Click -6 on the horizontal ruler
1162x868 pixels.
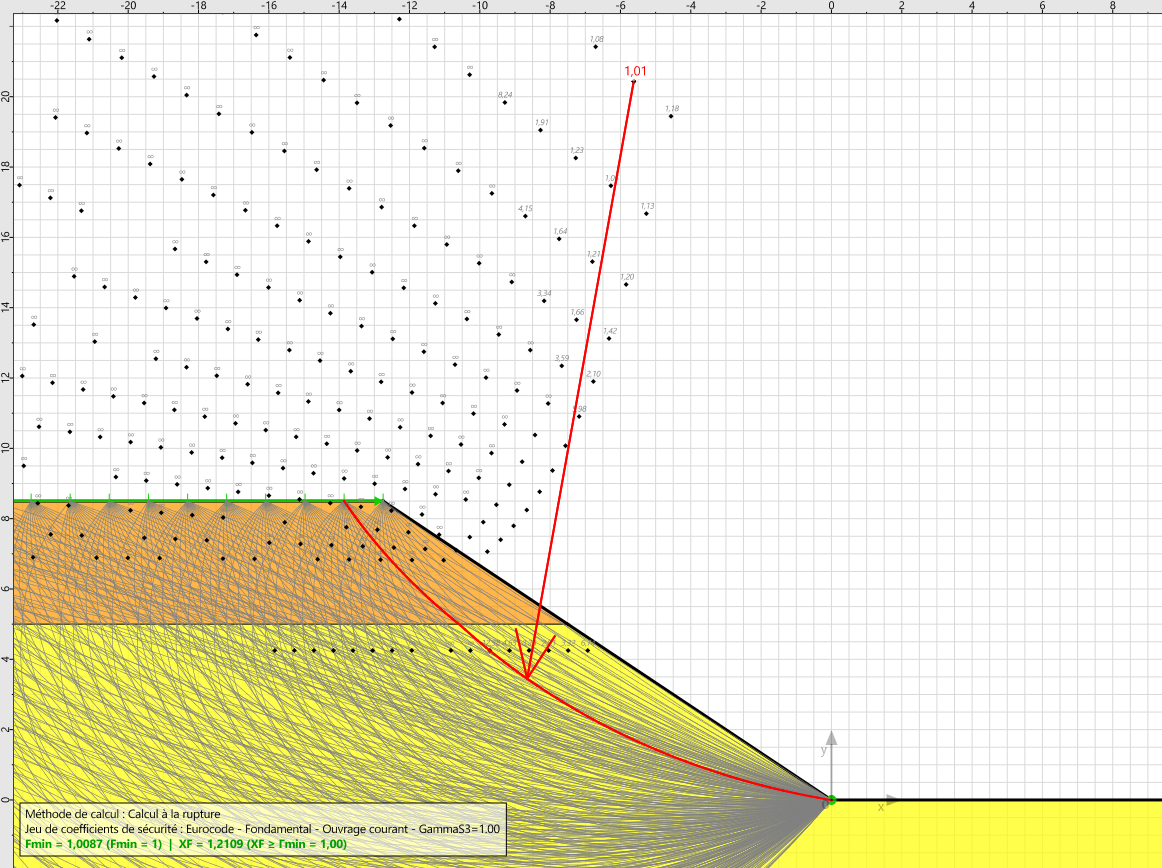621,6
